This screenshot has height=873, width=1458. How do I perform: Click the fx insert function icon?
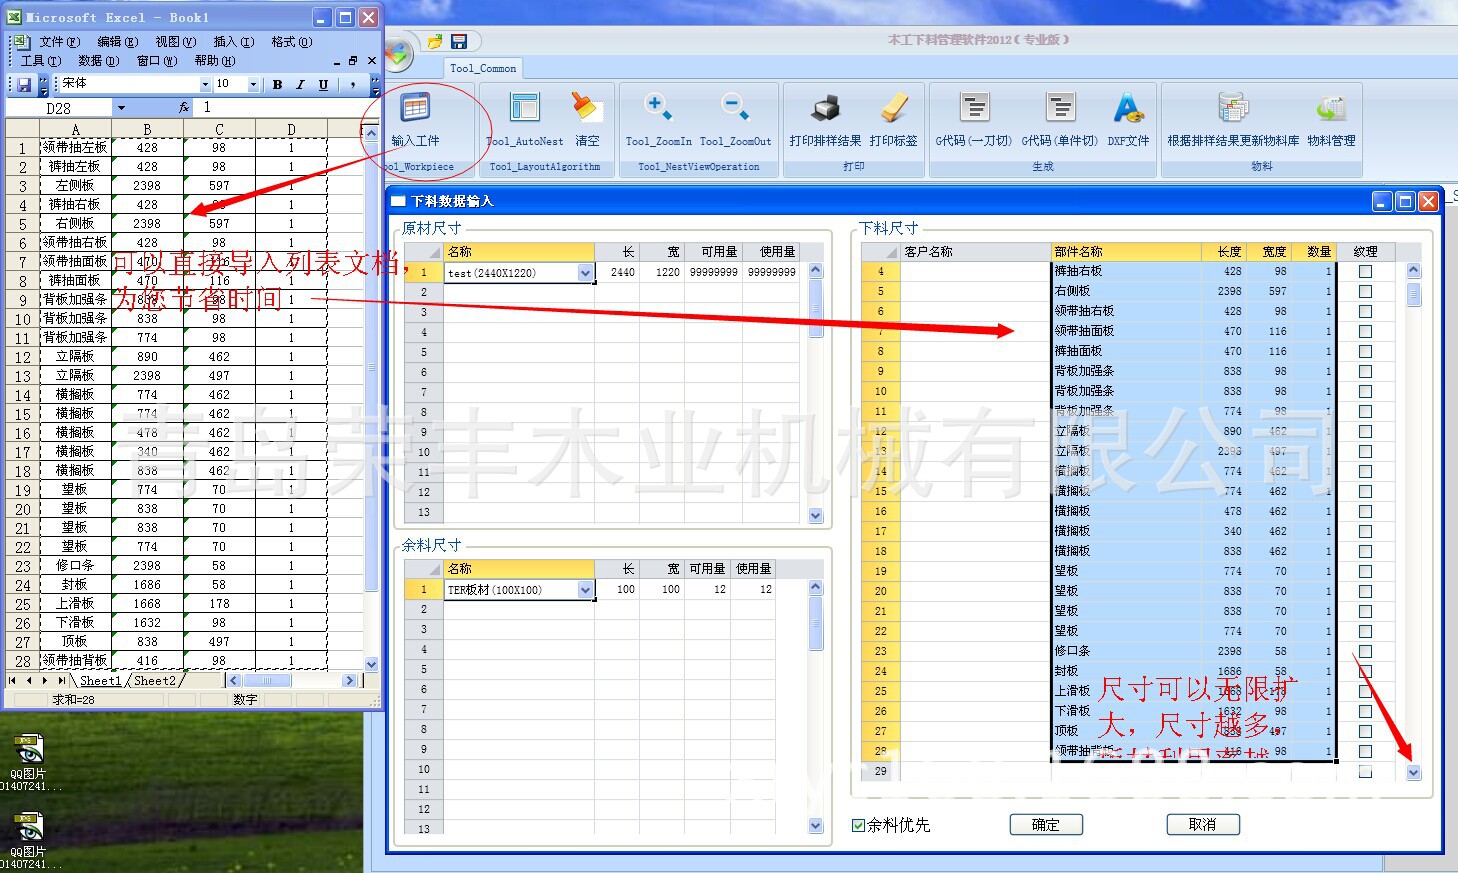184,107
